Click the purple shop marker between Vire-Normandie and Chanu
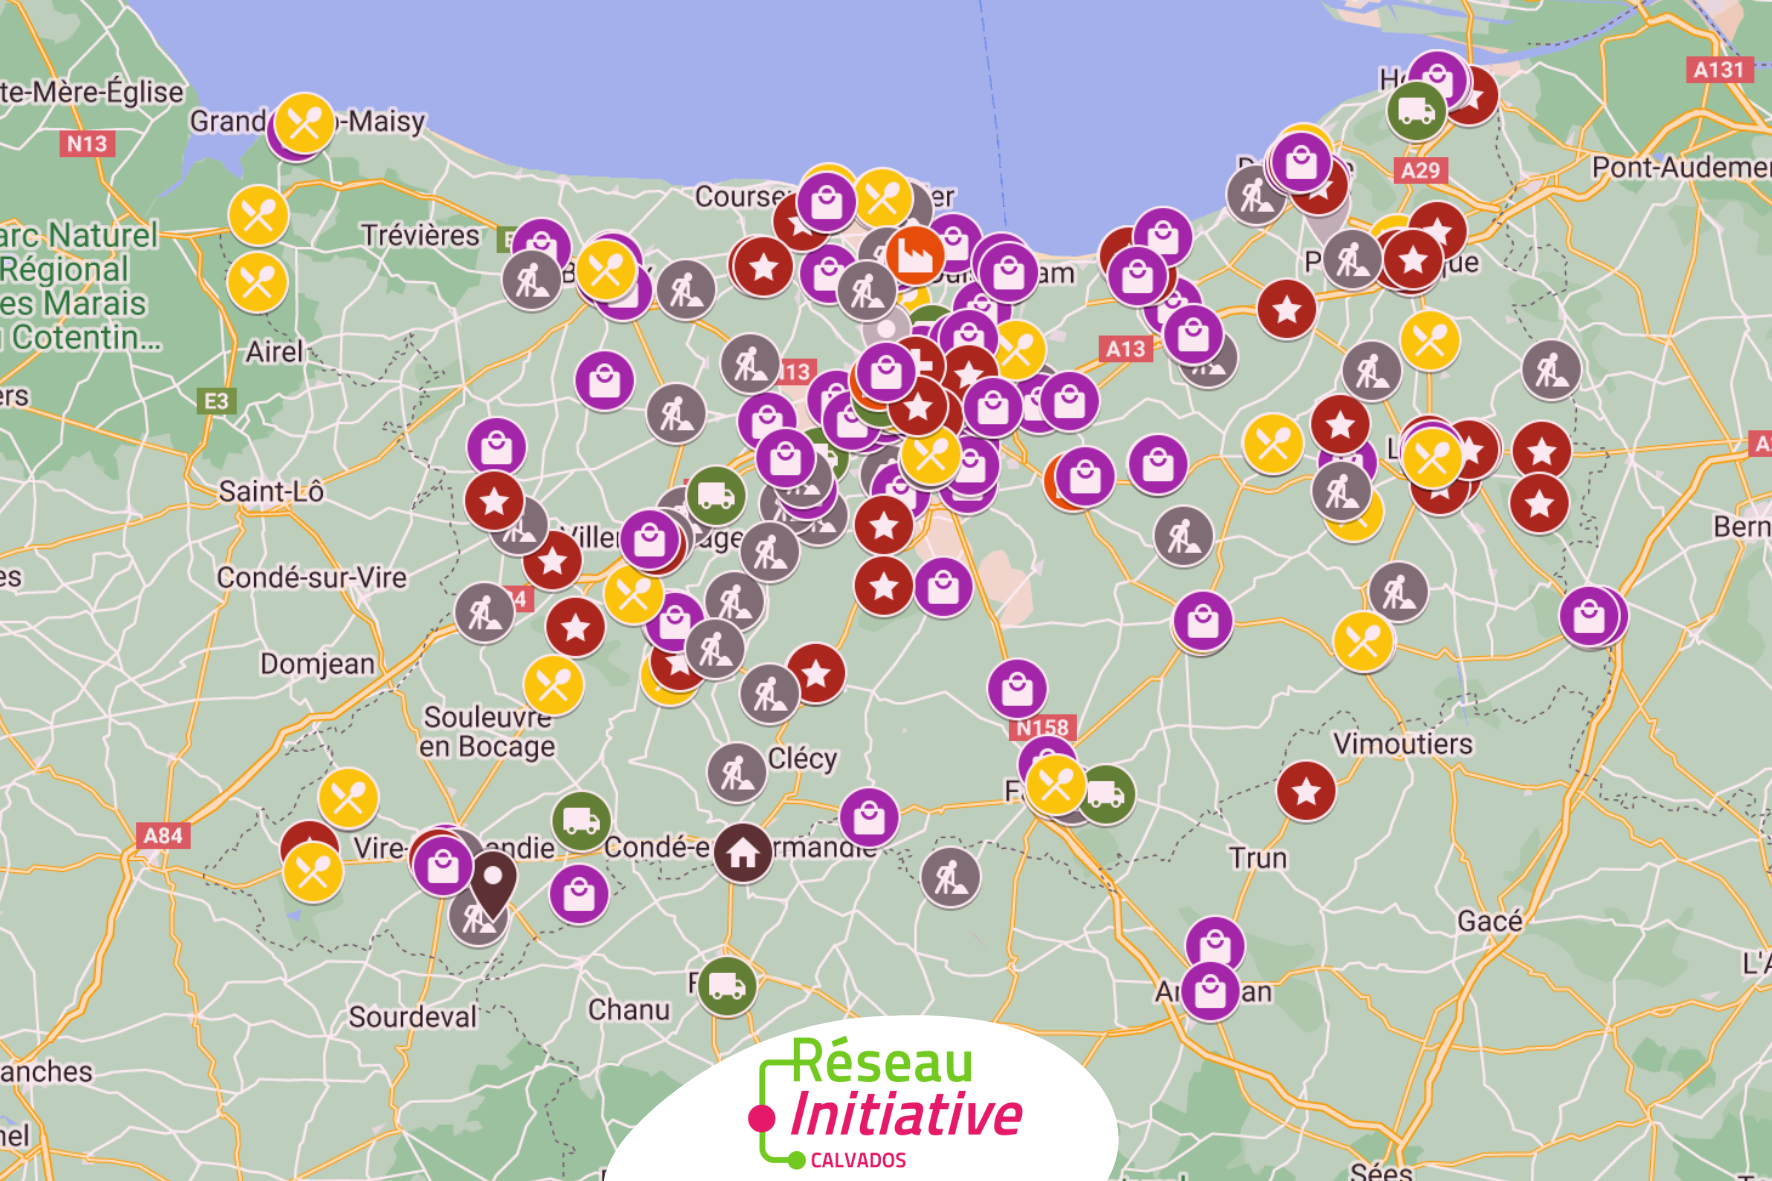Viewport: 1772px width, 1181px height. pyautogui.click(x=579, y=893)
